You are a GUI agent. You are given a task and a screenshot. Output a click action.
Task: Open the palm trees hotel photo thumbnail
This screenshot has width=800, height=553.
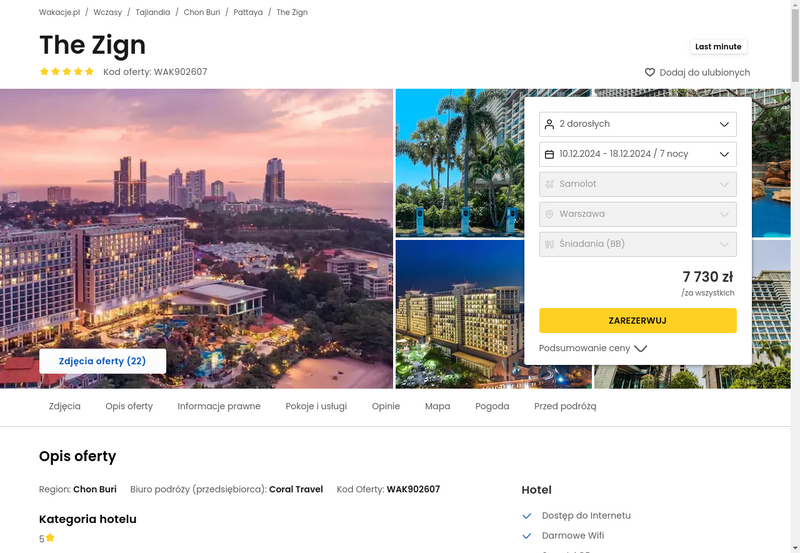pyautogui.click(x=460, y=163)
